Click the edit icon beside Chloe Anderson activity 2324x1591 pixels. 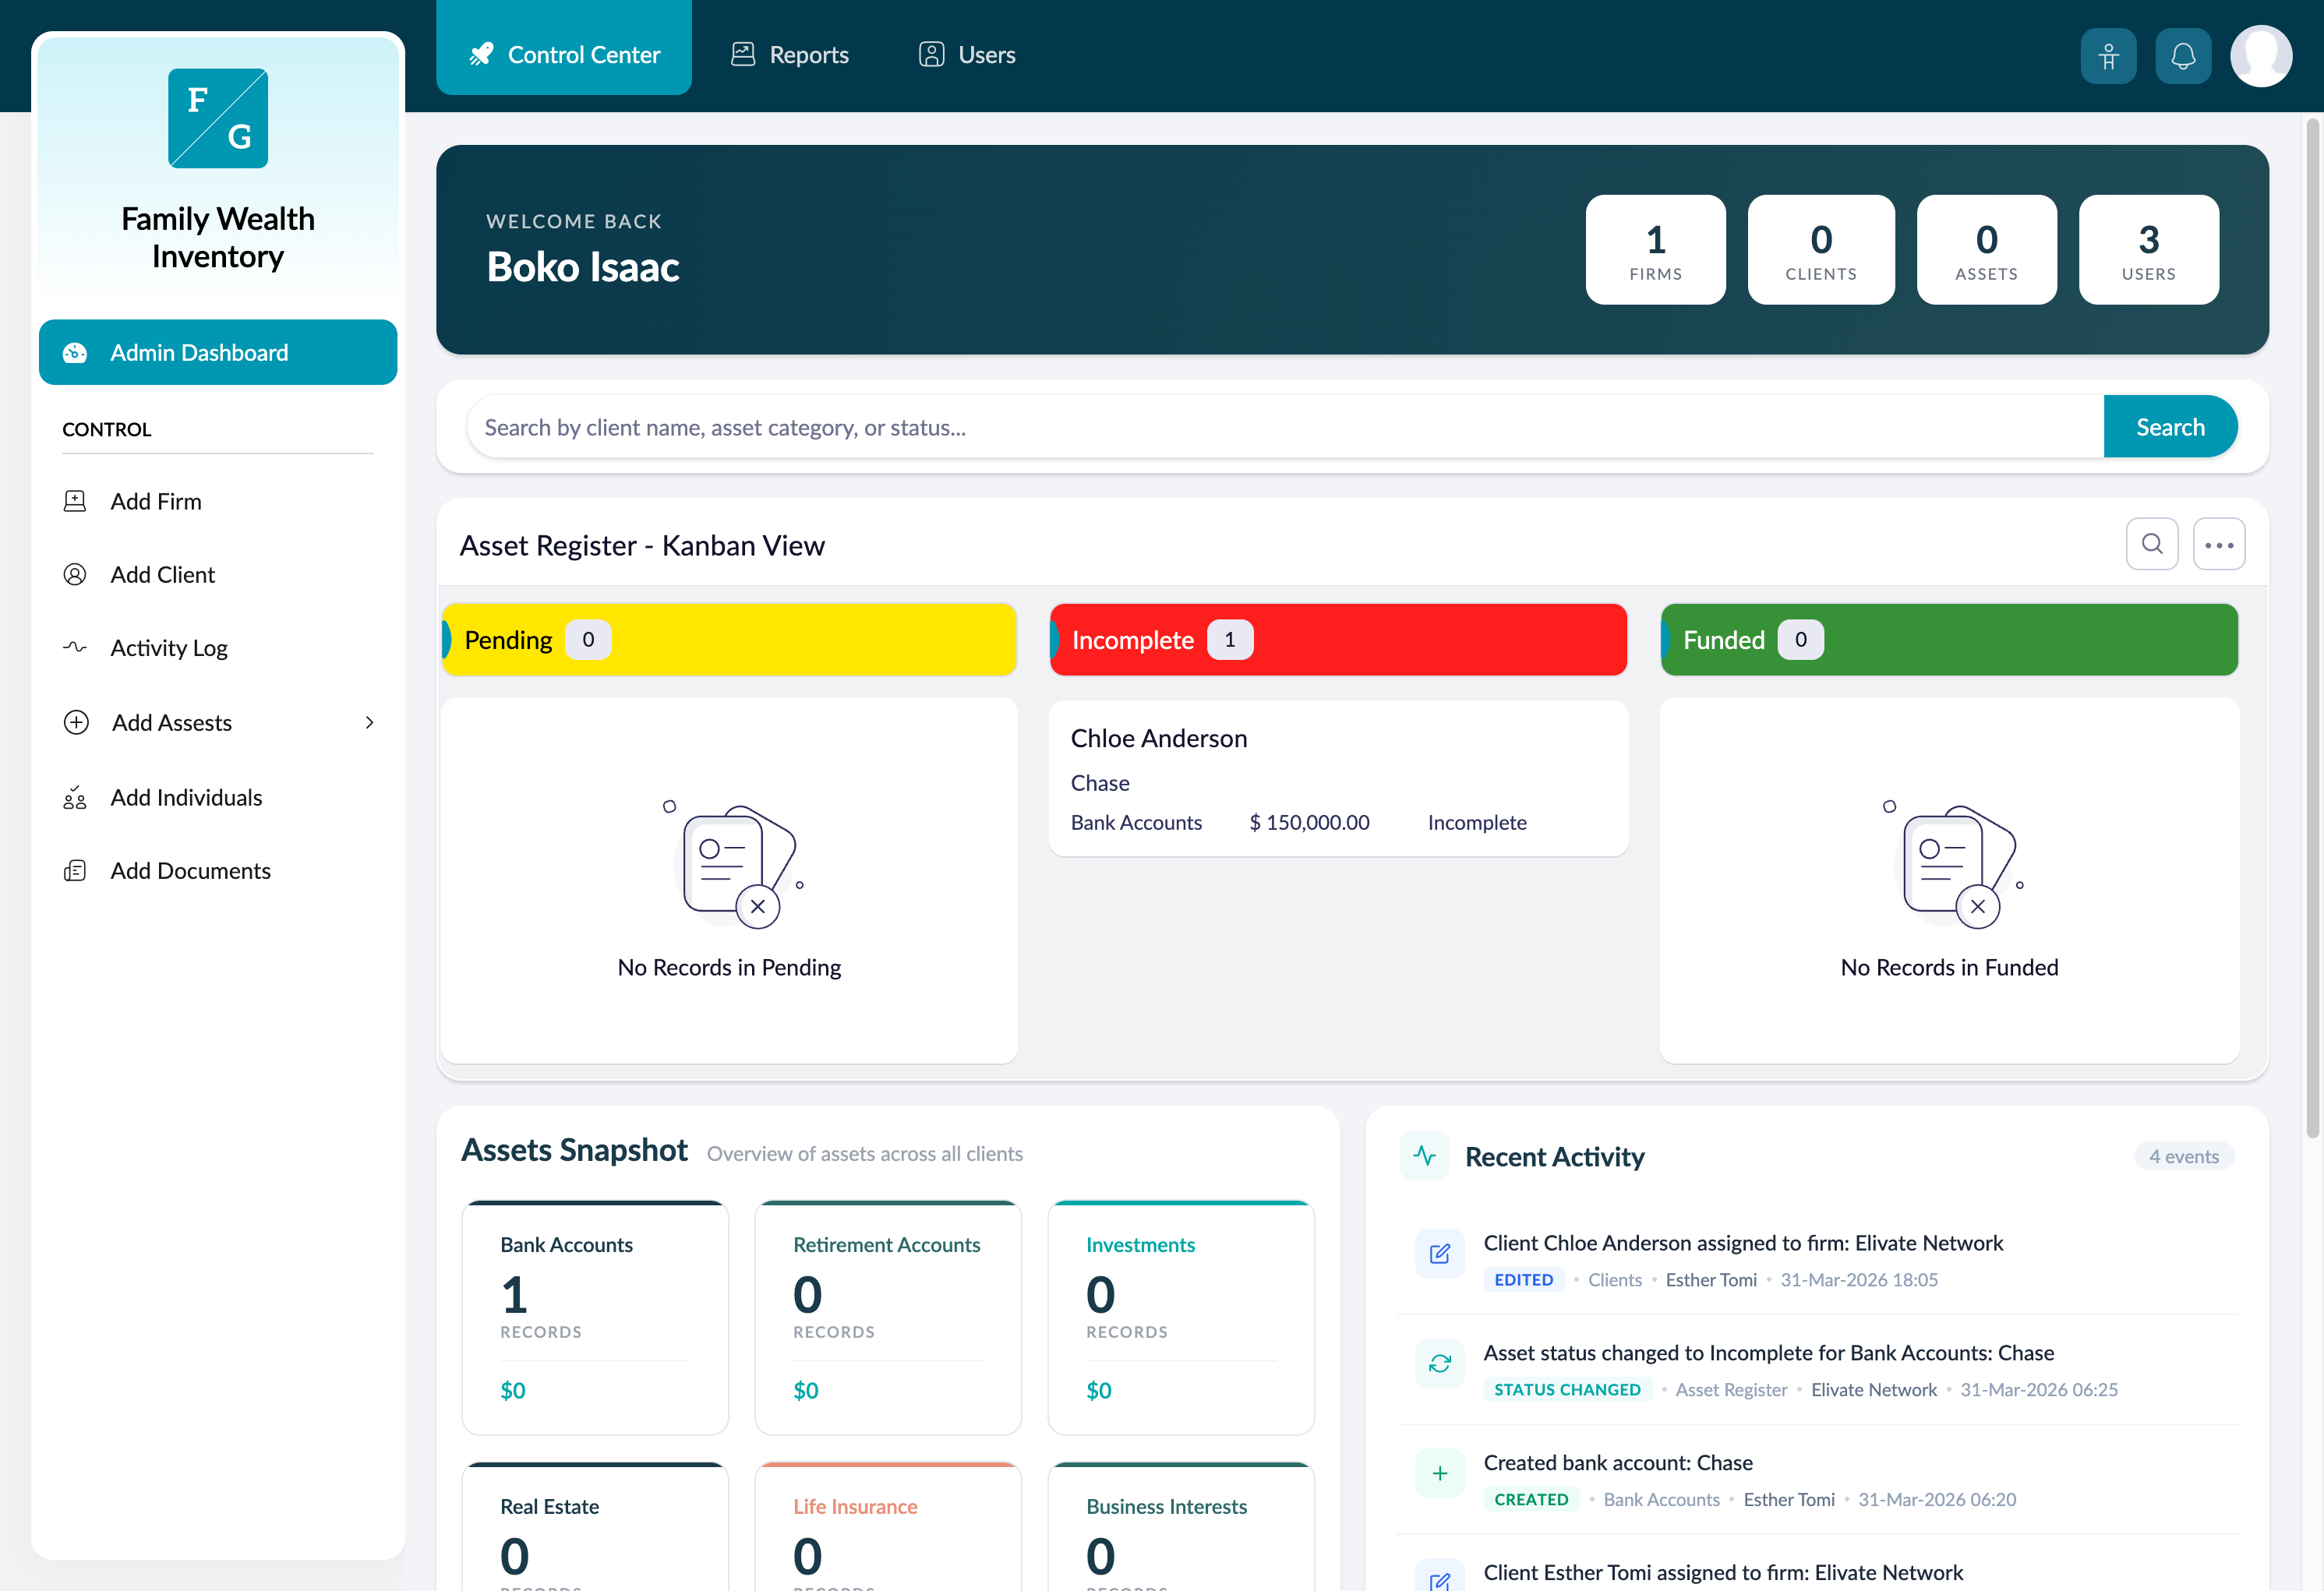coord(1440,1253)
